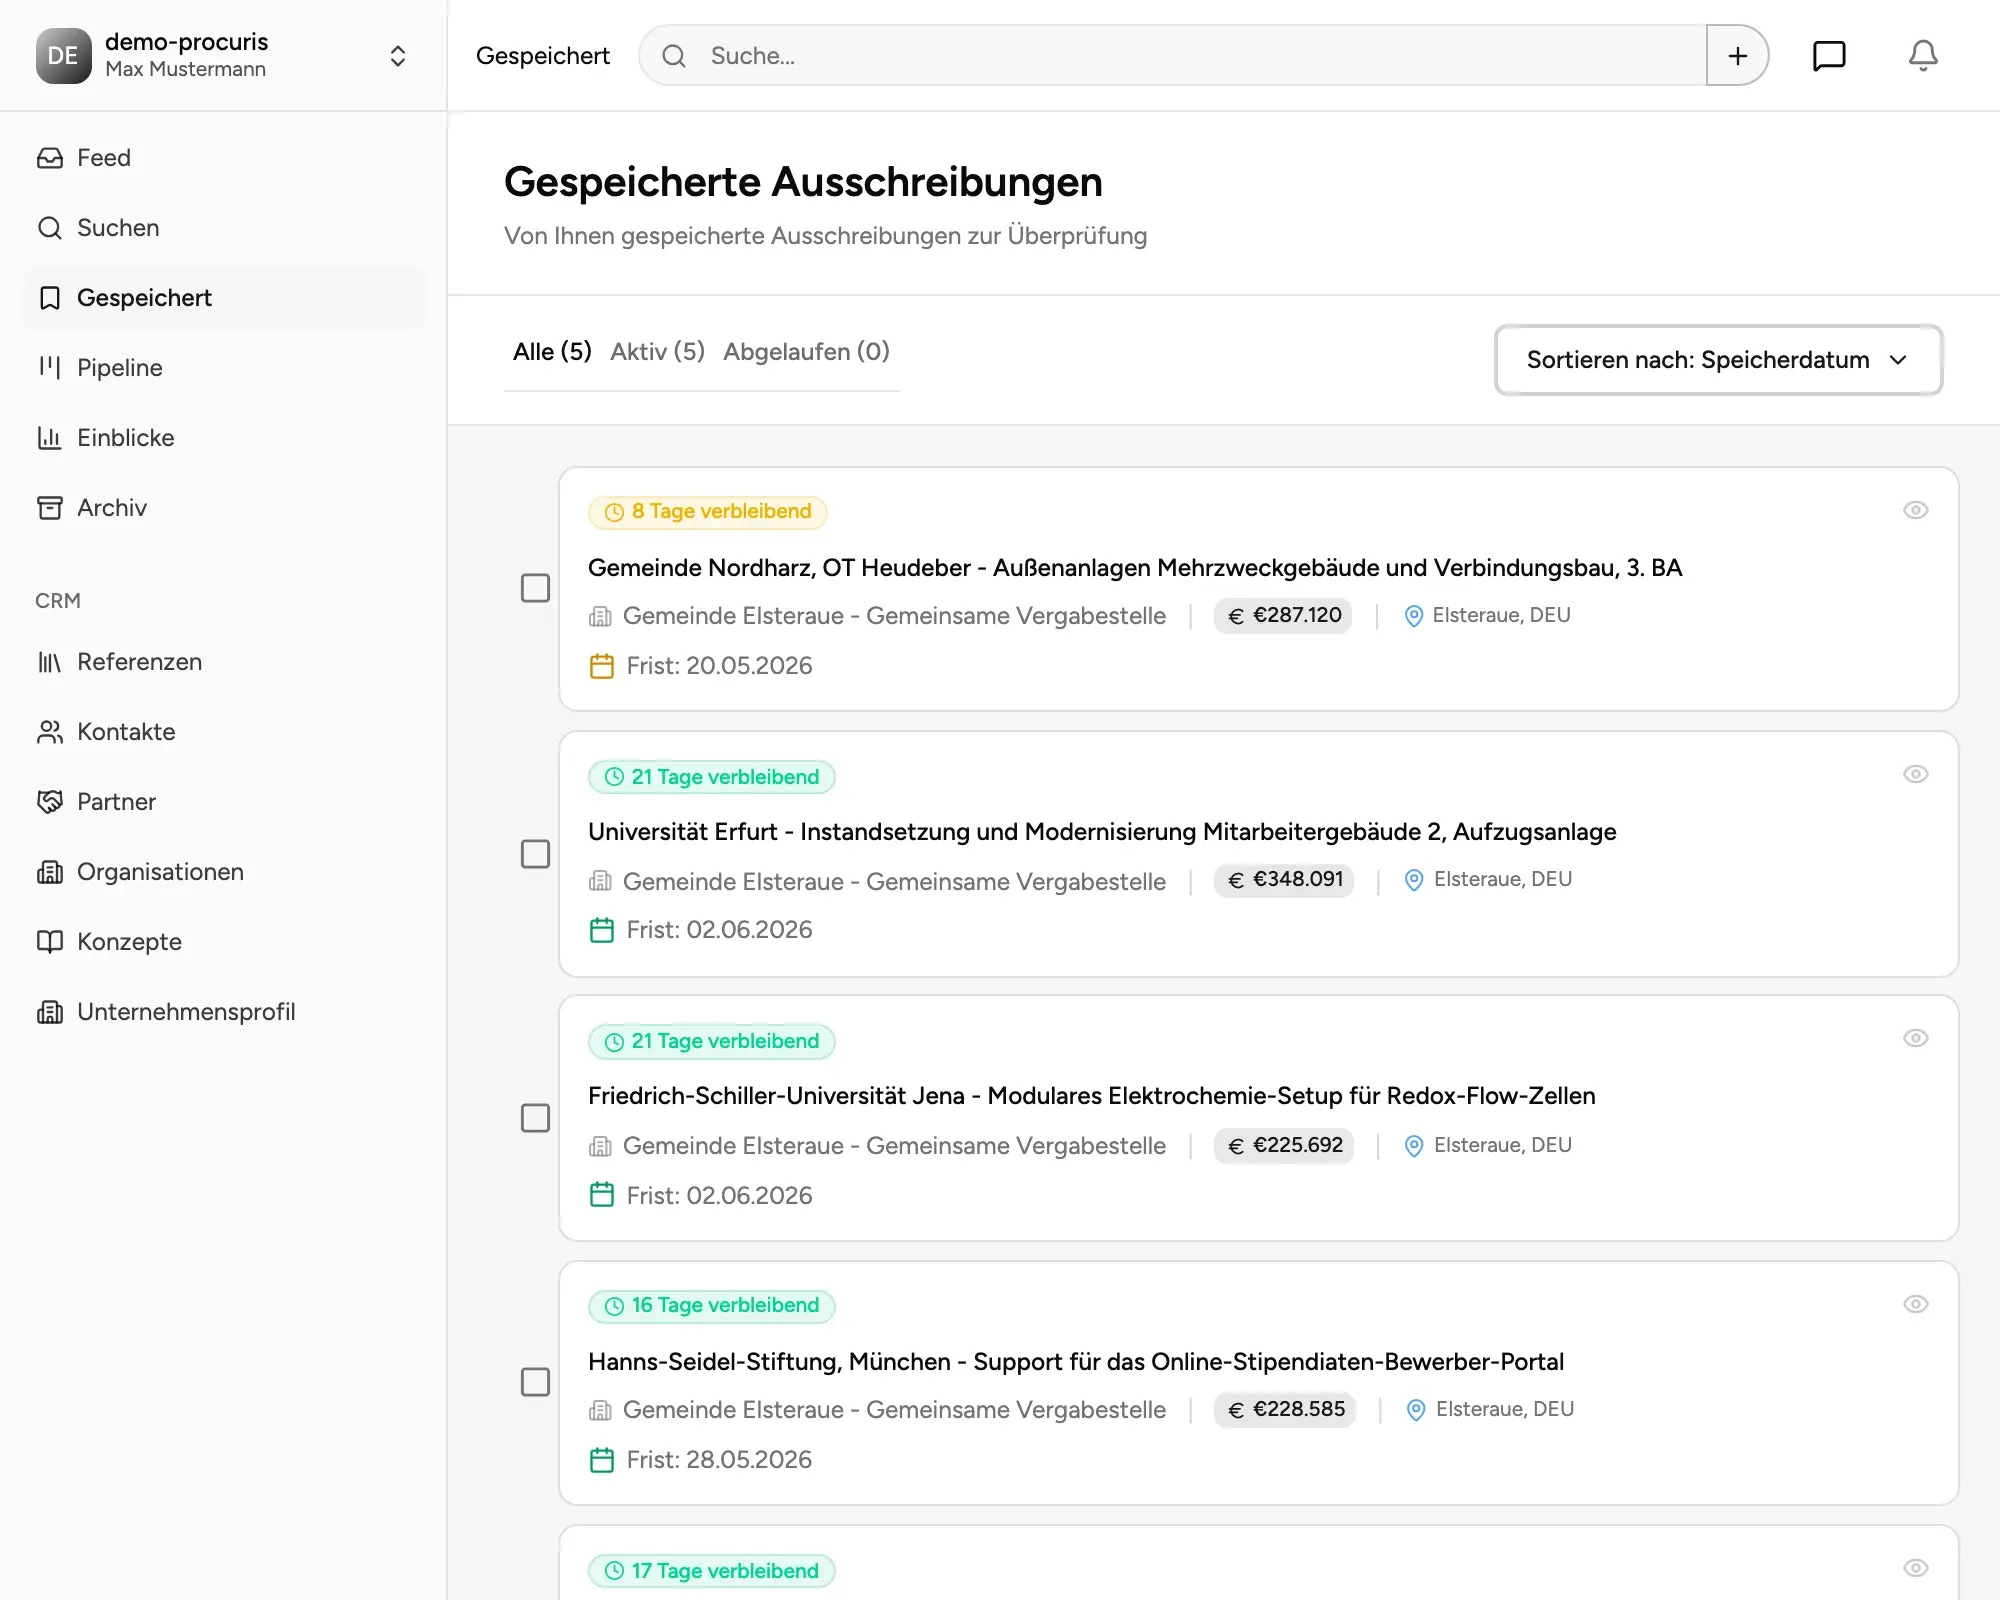The width and height of the screenshot is (2000, 1600).
Task: Click Gespeichert breadcrumb in top bar
Action: tap(543, 56)
